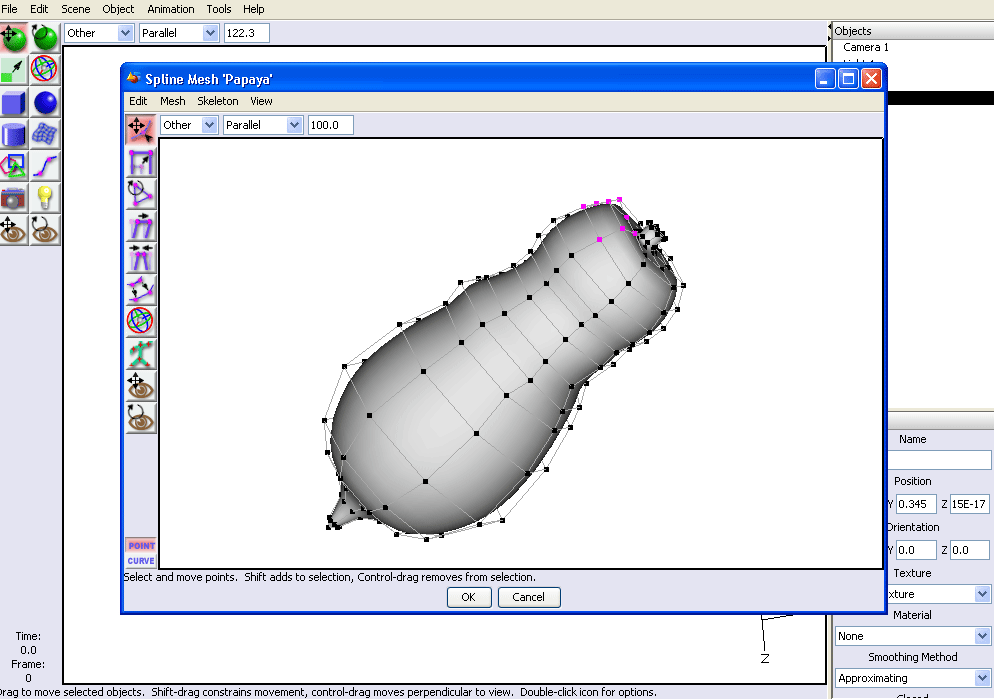Switch to Point selection mode
This screenshot has height=699, width=994.
coord(140,545)
